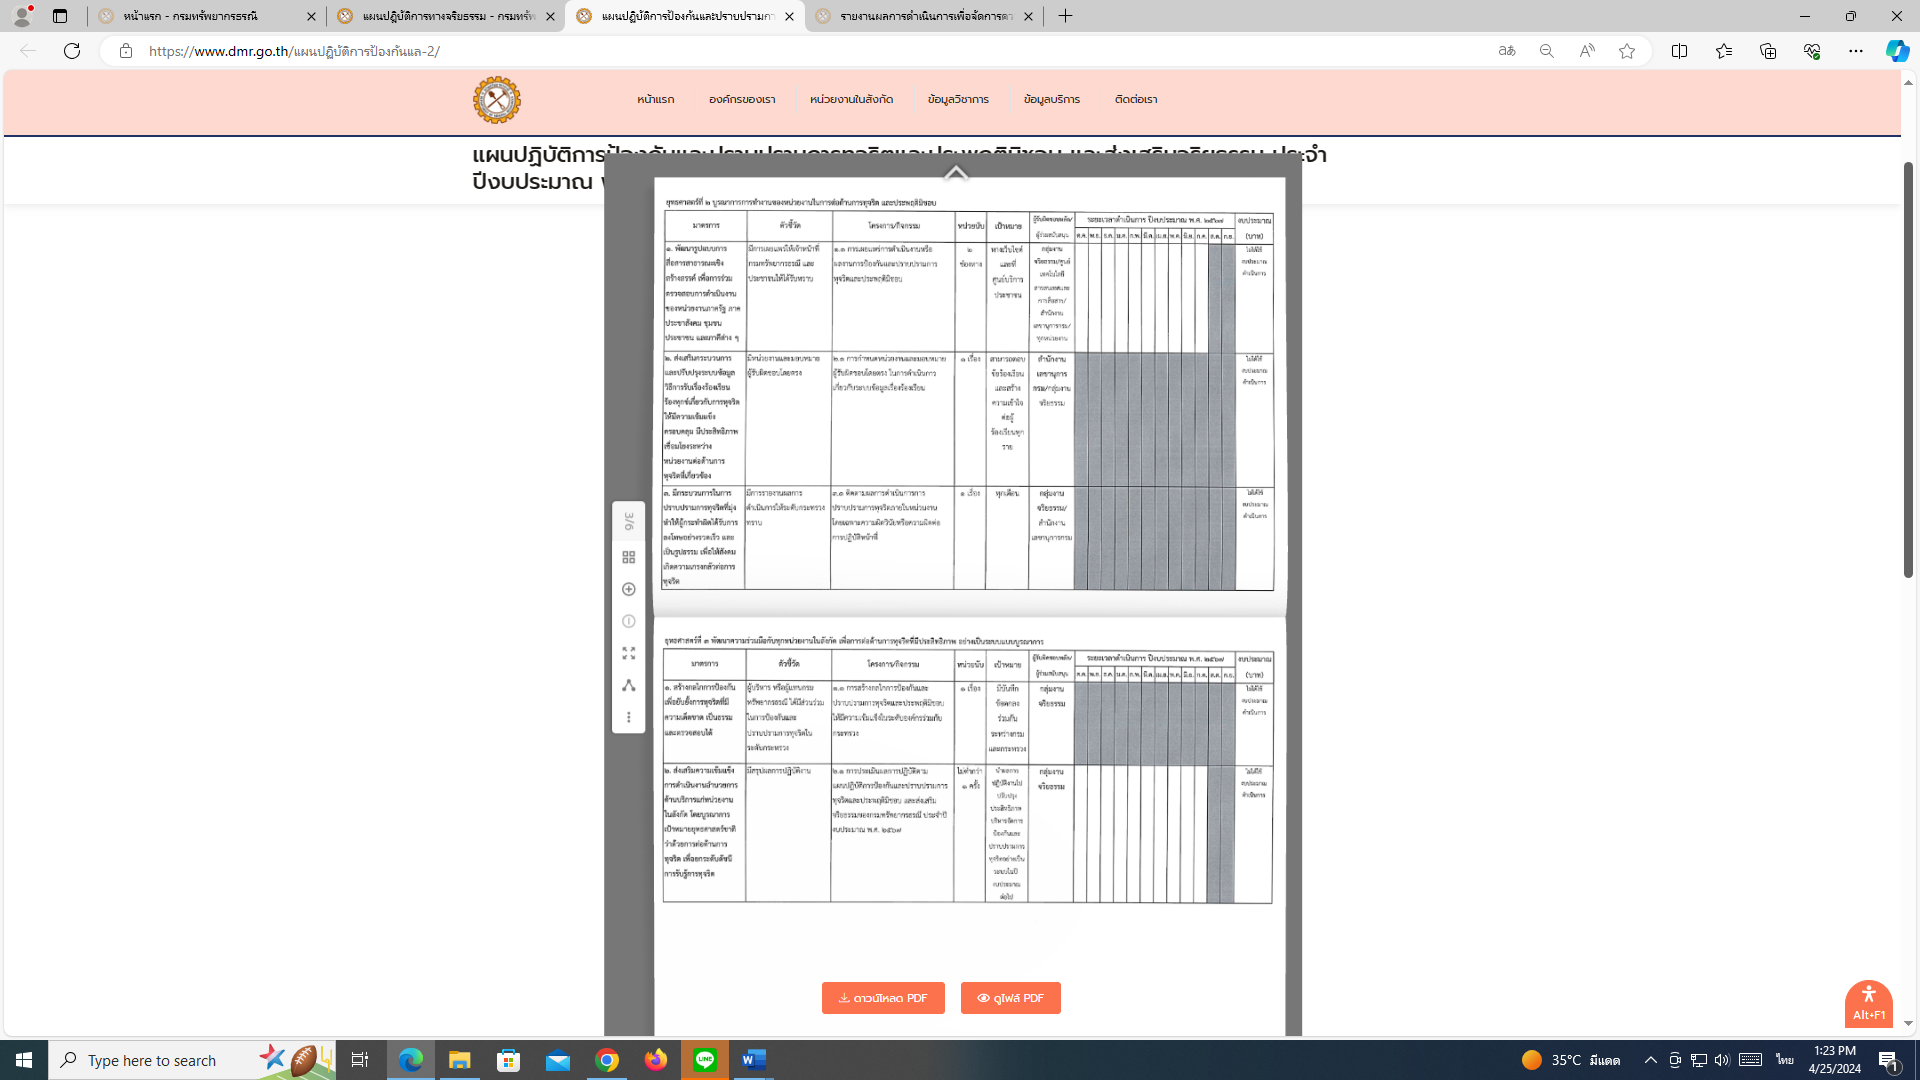Image resolution: width=1920 pixels, height=1080 pixels.
Task: Open the ข้อมูลบริการ menu
Action: [1052, 99]
